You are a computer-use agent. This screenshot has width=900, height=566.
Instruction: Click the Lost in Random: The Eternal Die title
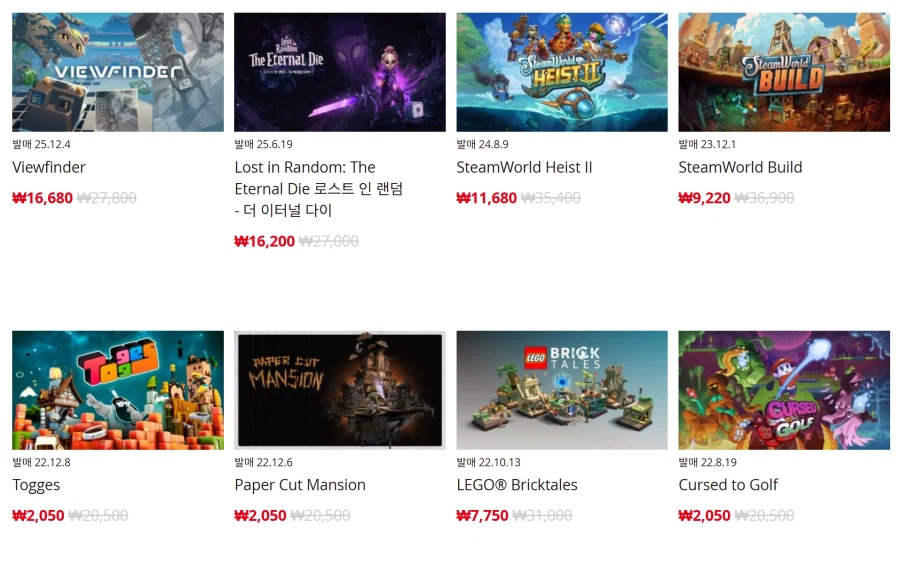[319, 189]
